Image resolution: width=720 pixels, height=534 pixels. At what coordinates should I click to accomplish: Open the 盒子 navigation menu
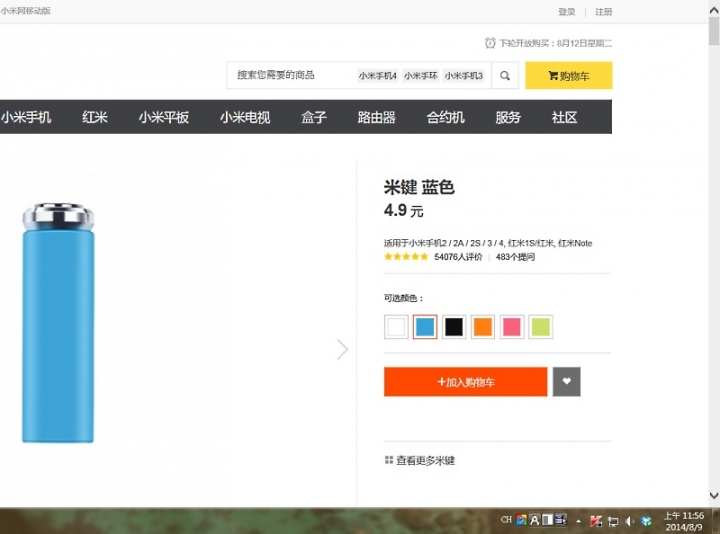(x=314, y=117)
